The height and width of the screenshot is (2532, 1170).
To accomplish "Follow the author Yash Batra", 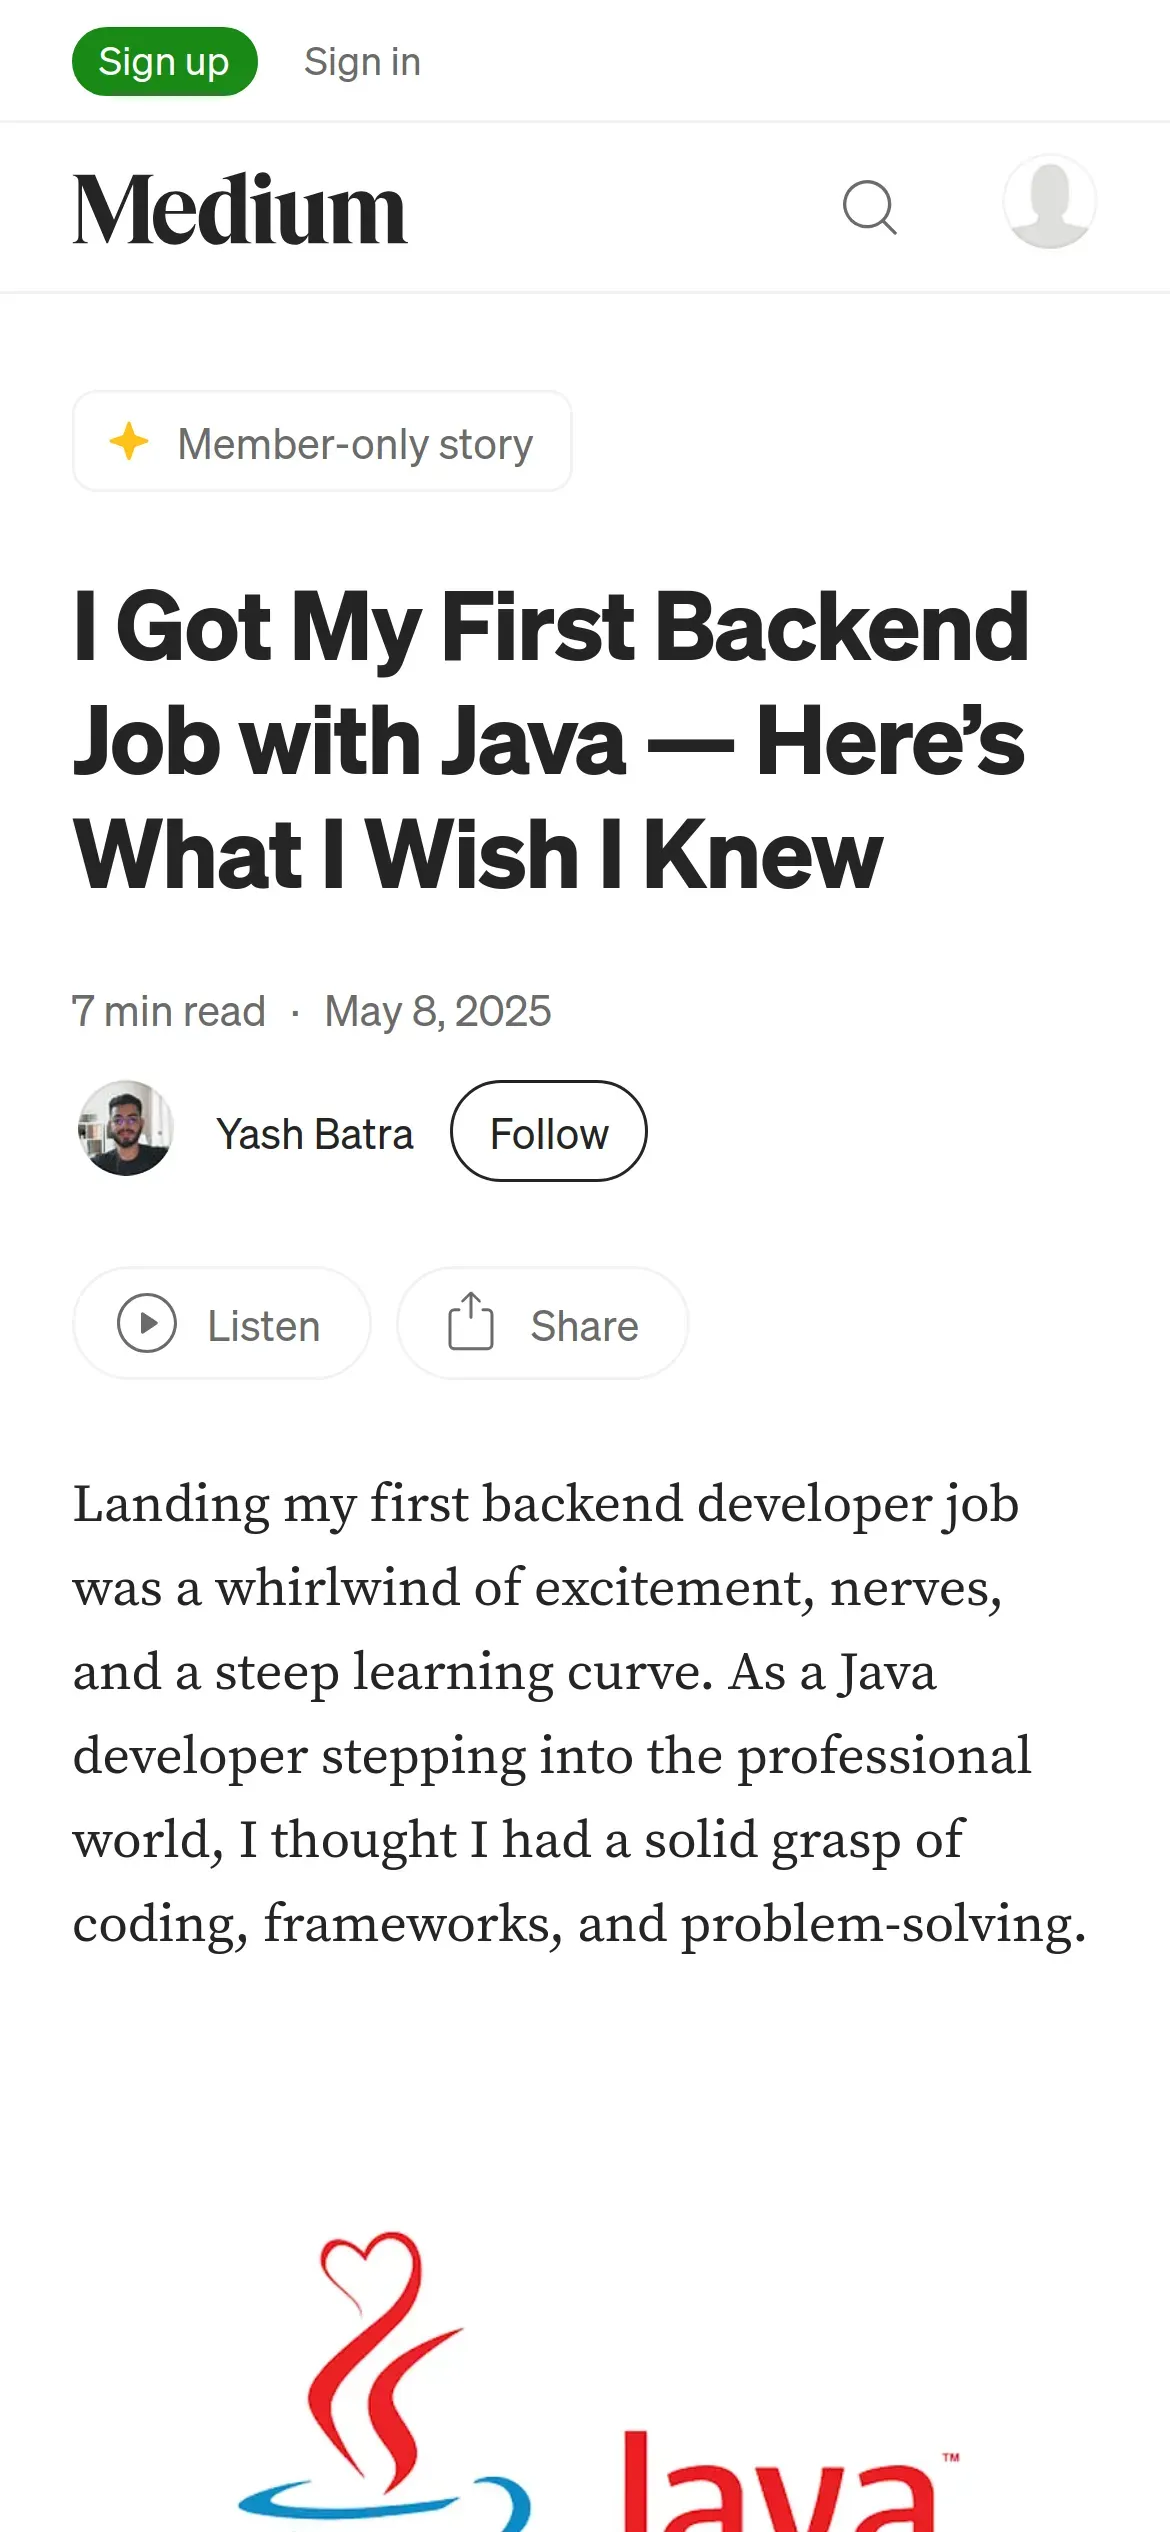I will [548, 1132].
